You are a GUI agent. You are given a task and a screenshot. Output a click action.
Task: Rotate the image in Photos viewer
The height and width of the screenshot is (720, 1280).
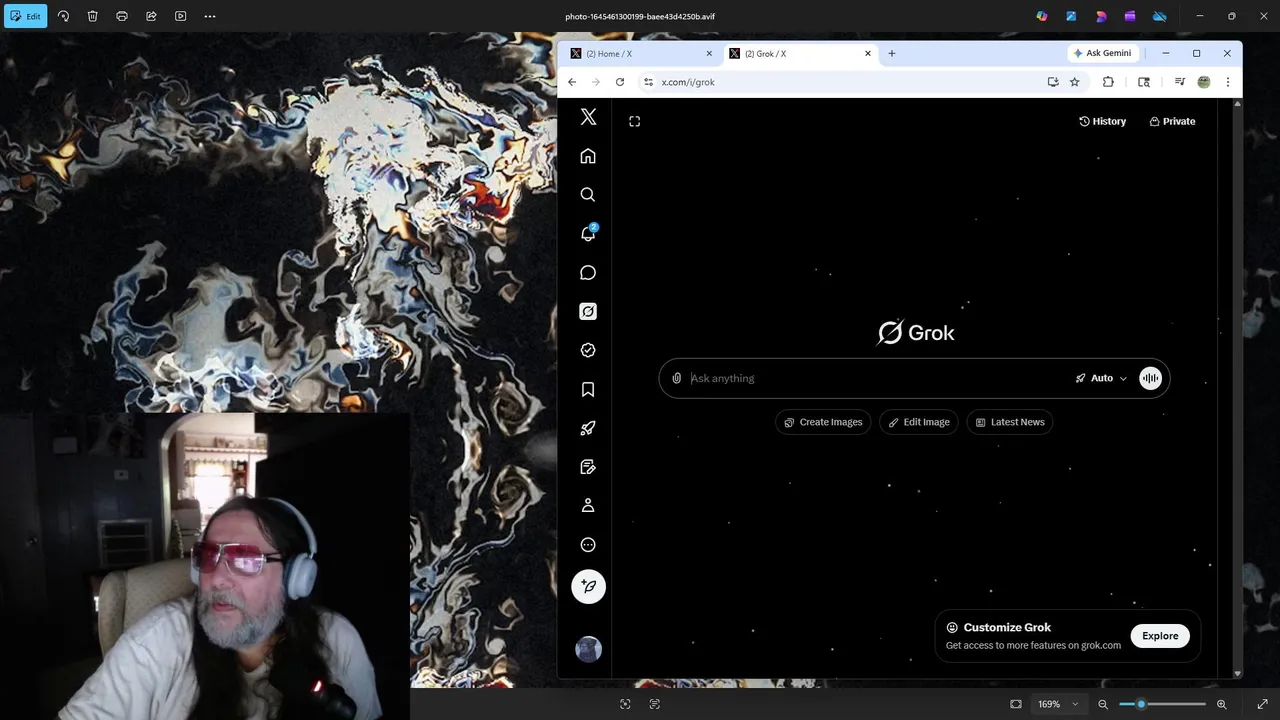(x=63, y=16)
